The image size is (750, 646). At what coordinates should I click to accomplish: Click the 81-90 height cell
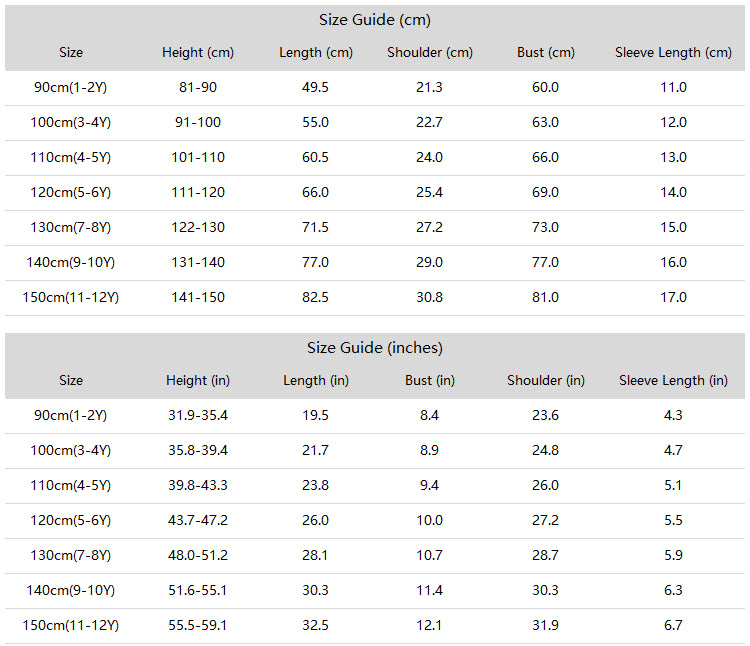(198, 88)
